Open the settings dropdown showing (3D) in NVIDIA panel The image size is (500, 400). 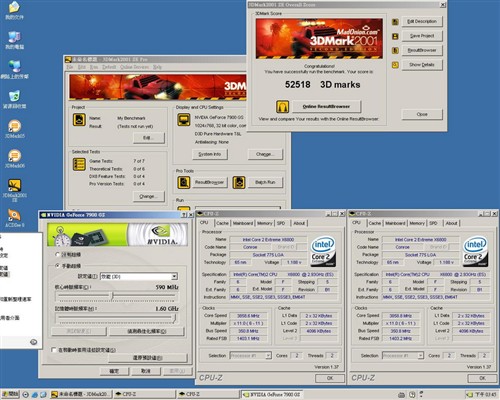coord(139,276)
